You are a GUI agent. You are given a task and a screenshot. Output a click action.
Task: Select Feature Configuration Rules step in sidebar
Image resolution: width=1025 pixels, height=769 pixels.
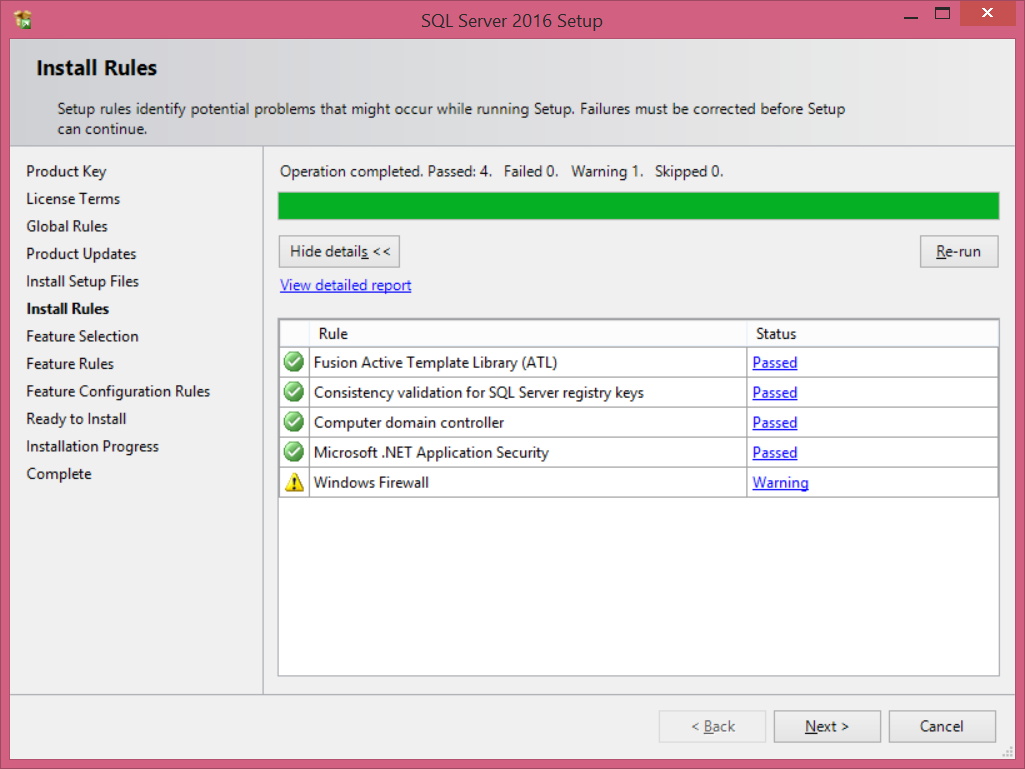pos(118,391)
